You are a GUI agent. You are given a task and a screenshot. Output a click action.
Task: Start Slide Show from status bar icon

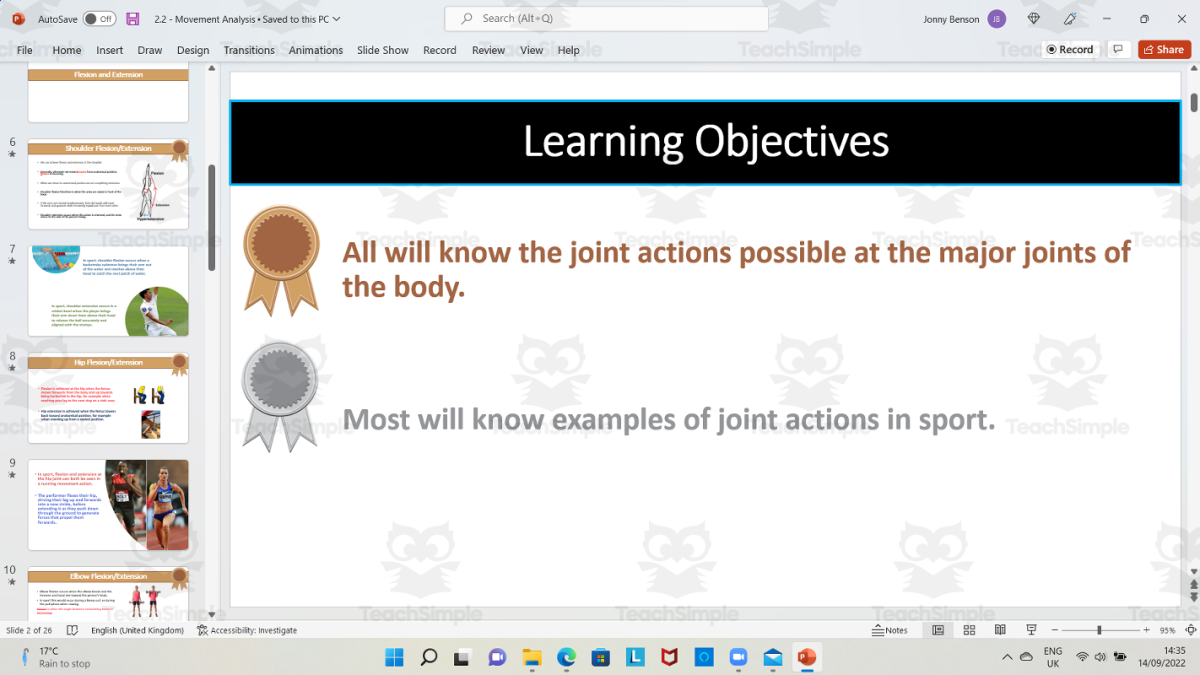1032,631
